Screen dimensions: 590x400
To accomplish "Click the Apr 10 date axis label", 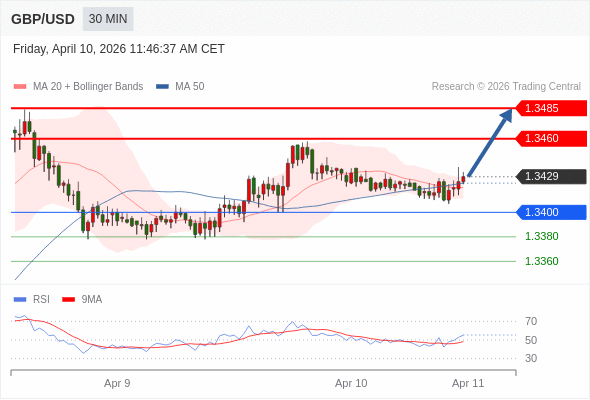I will [x=351, y=383].
